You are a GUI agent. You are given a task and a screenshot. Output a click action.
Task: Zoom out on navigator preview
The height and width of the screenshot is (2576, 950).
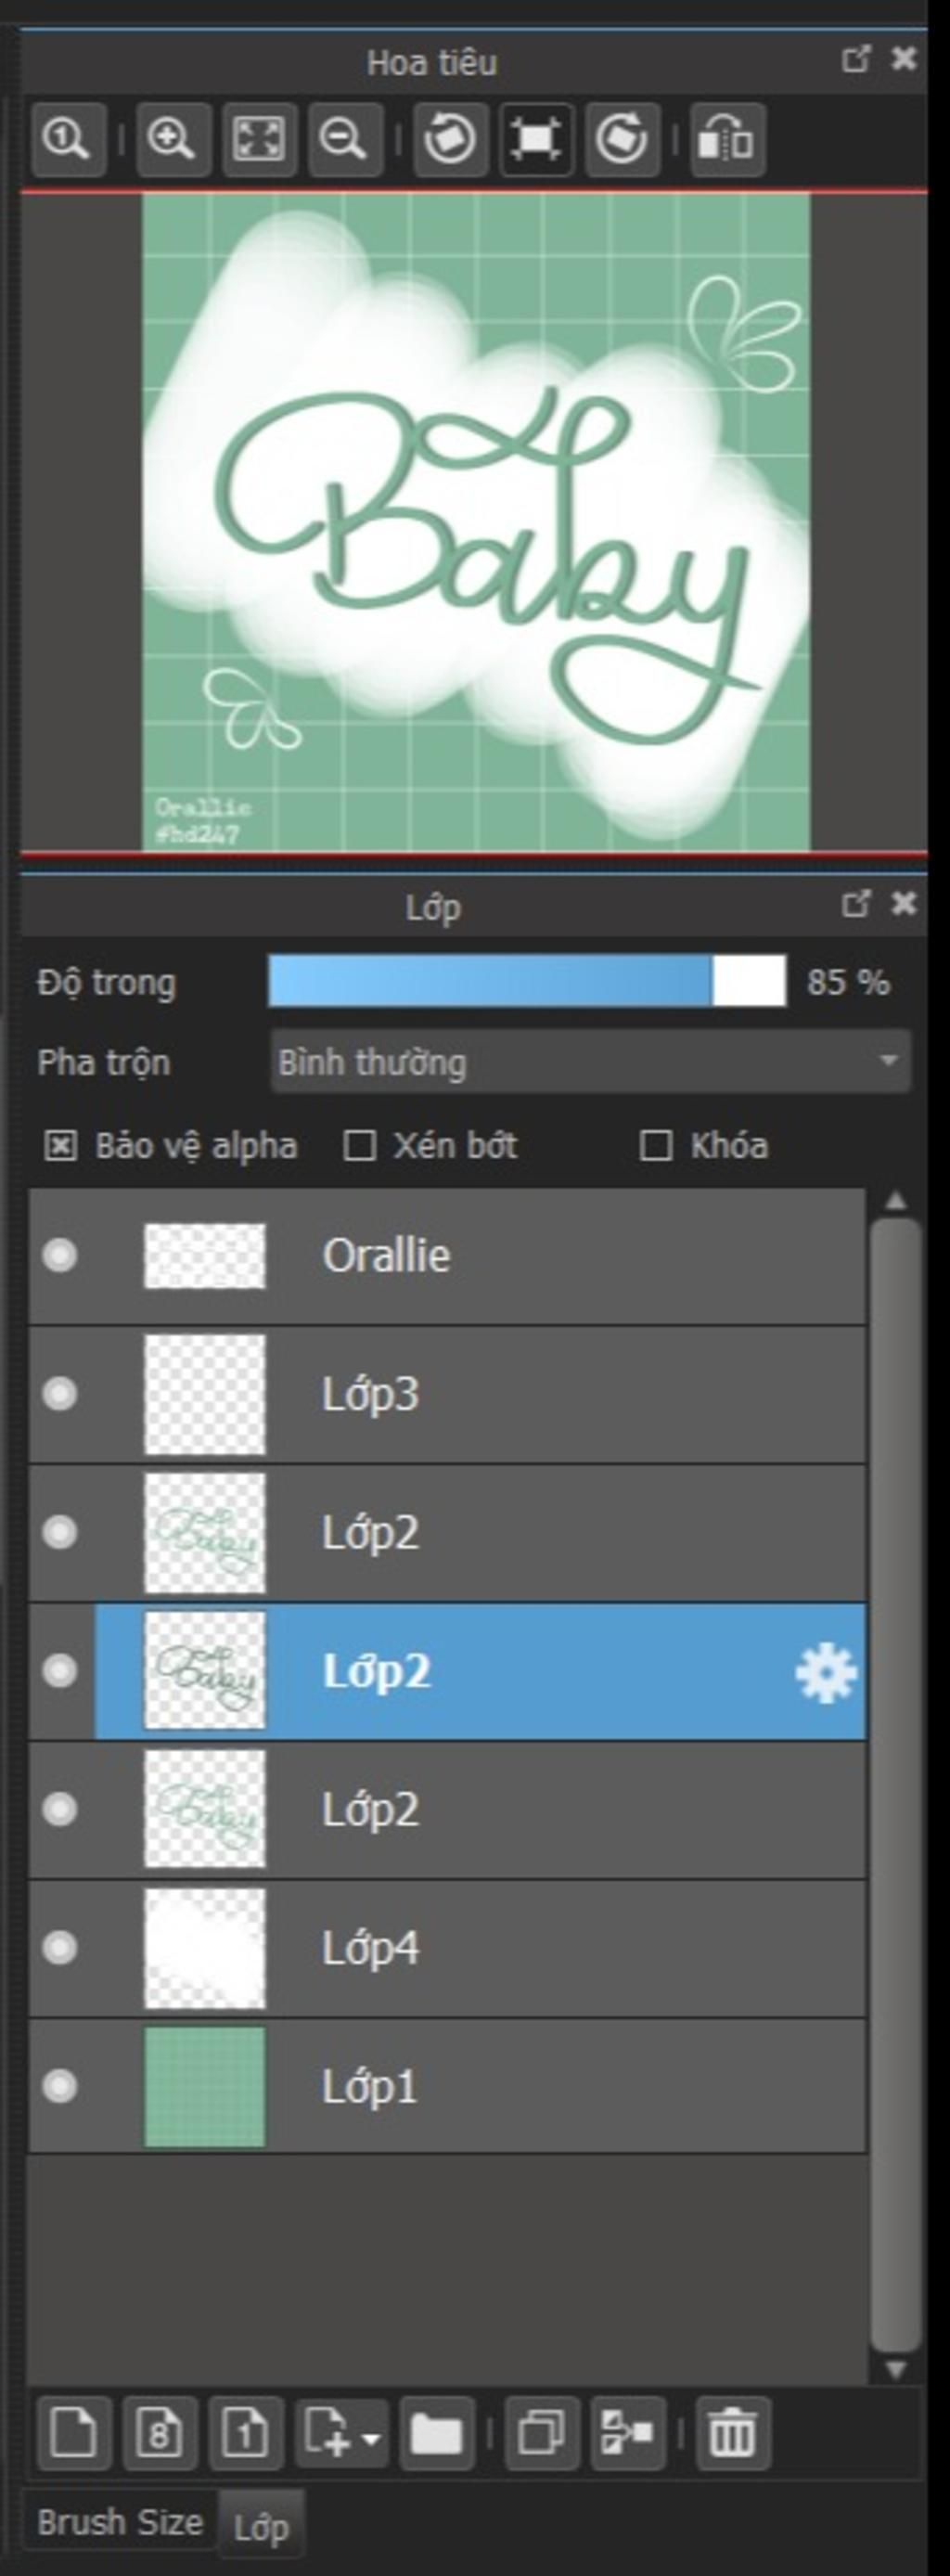(x=344, y=139)
